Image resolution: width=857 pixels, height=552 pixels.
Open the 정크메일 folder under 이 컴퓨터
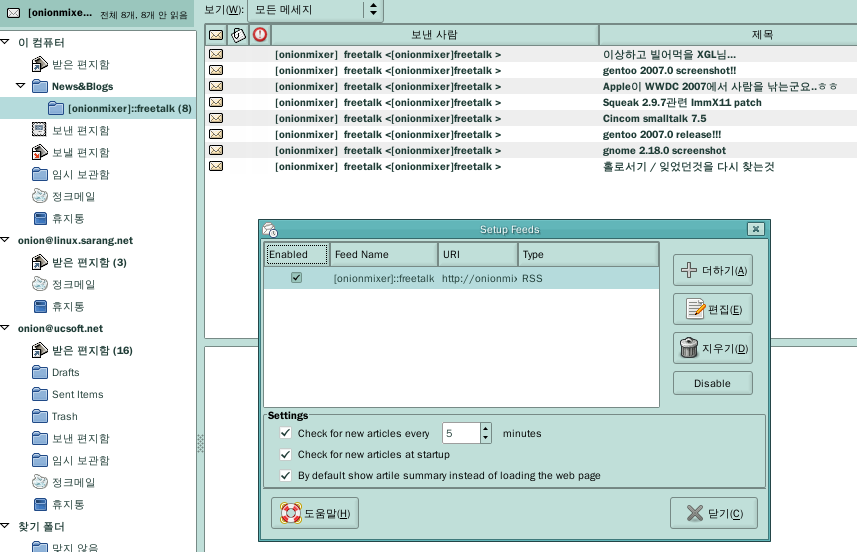coord(40,196)
